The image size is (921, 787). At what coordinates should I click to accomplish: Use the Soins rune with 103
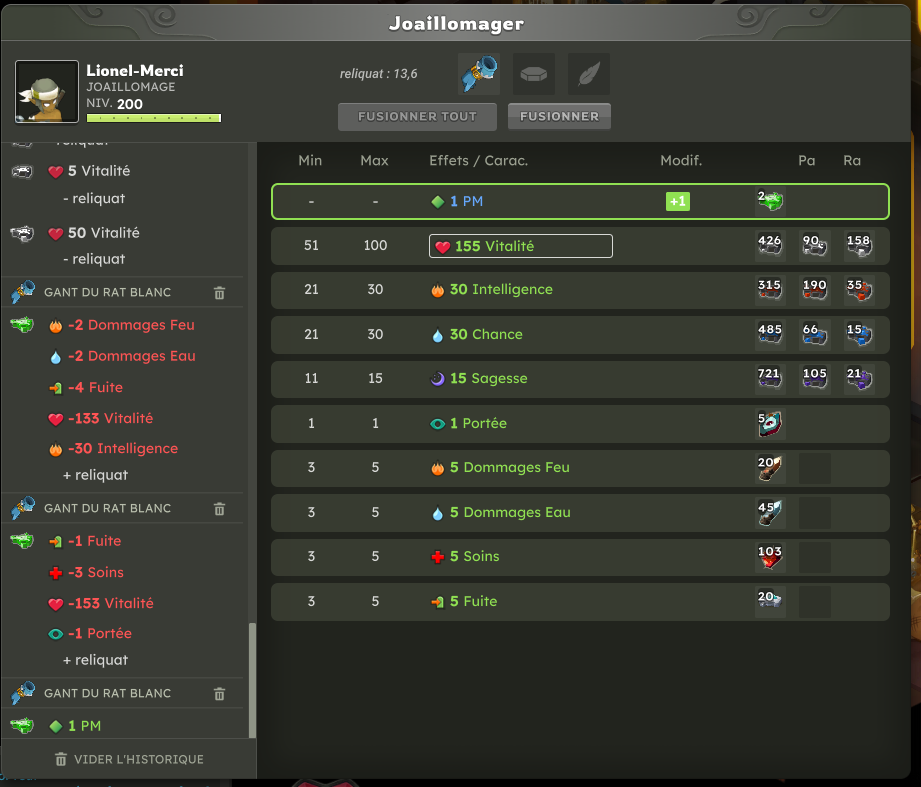tap(769, 556)
